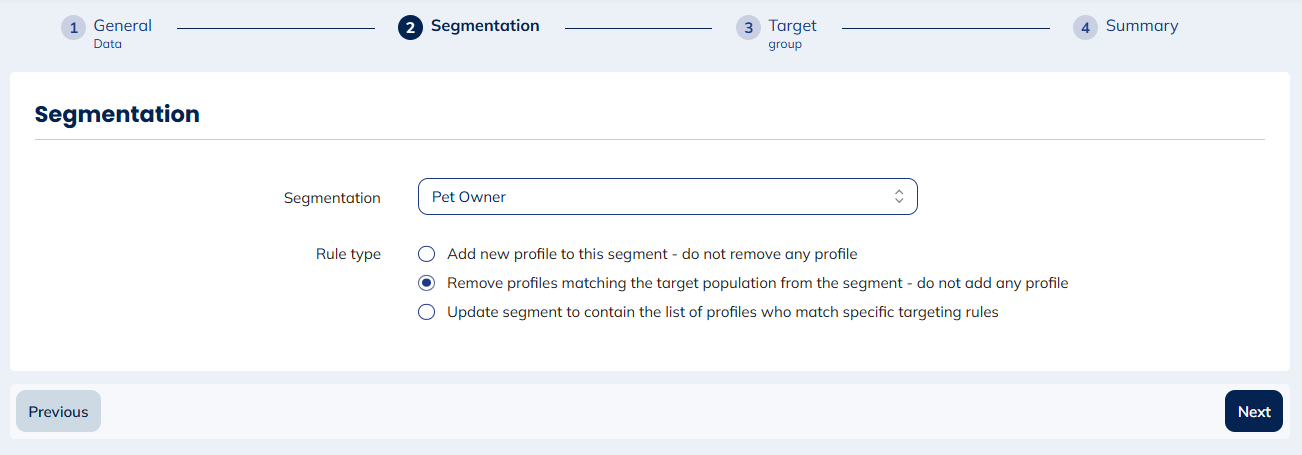
Task: Click the step 4 number circle
Action: point(1085,28)
